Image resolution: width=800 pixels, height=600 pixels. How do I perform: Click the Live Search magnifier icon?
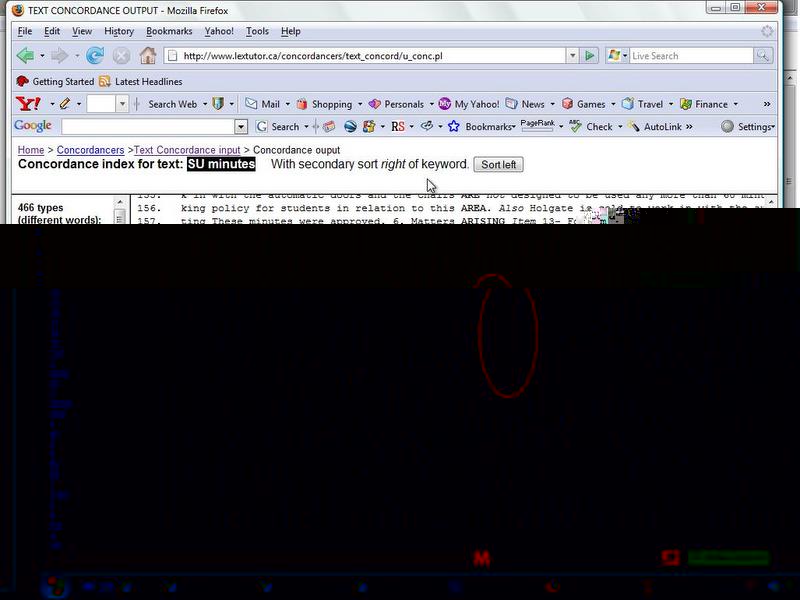[763, 56]
